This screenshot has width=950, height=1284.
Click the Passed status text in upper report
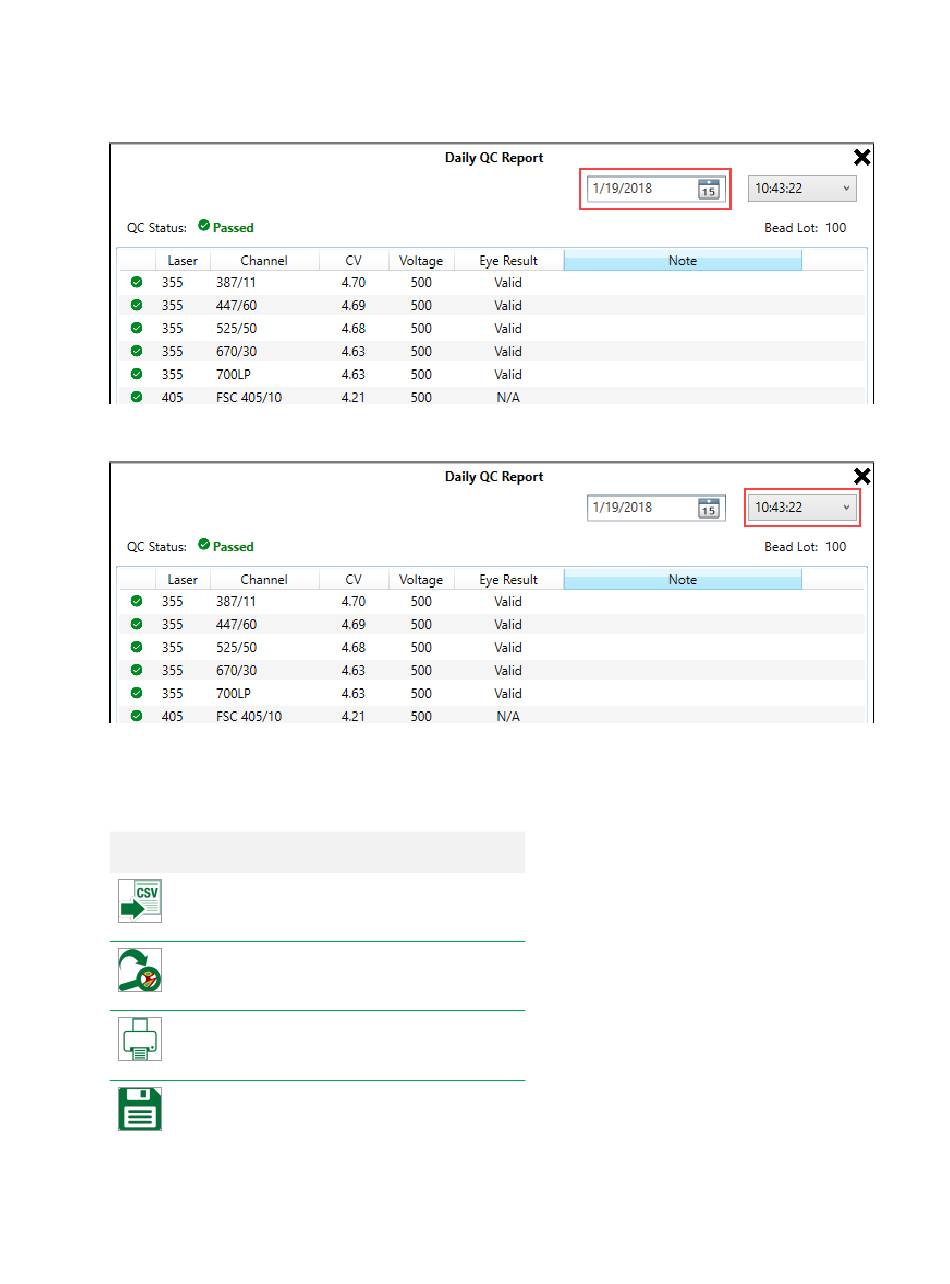pyautogui.click(x=233, y=227)
